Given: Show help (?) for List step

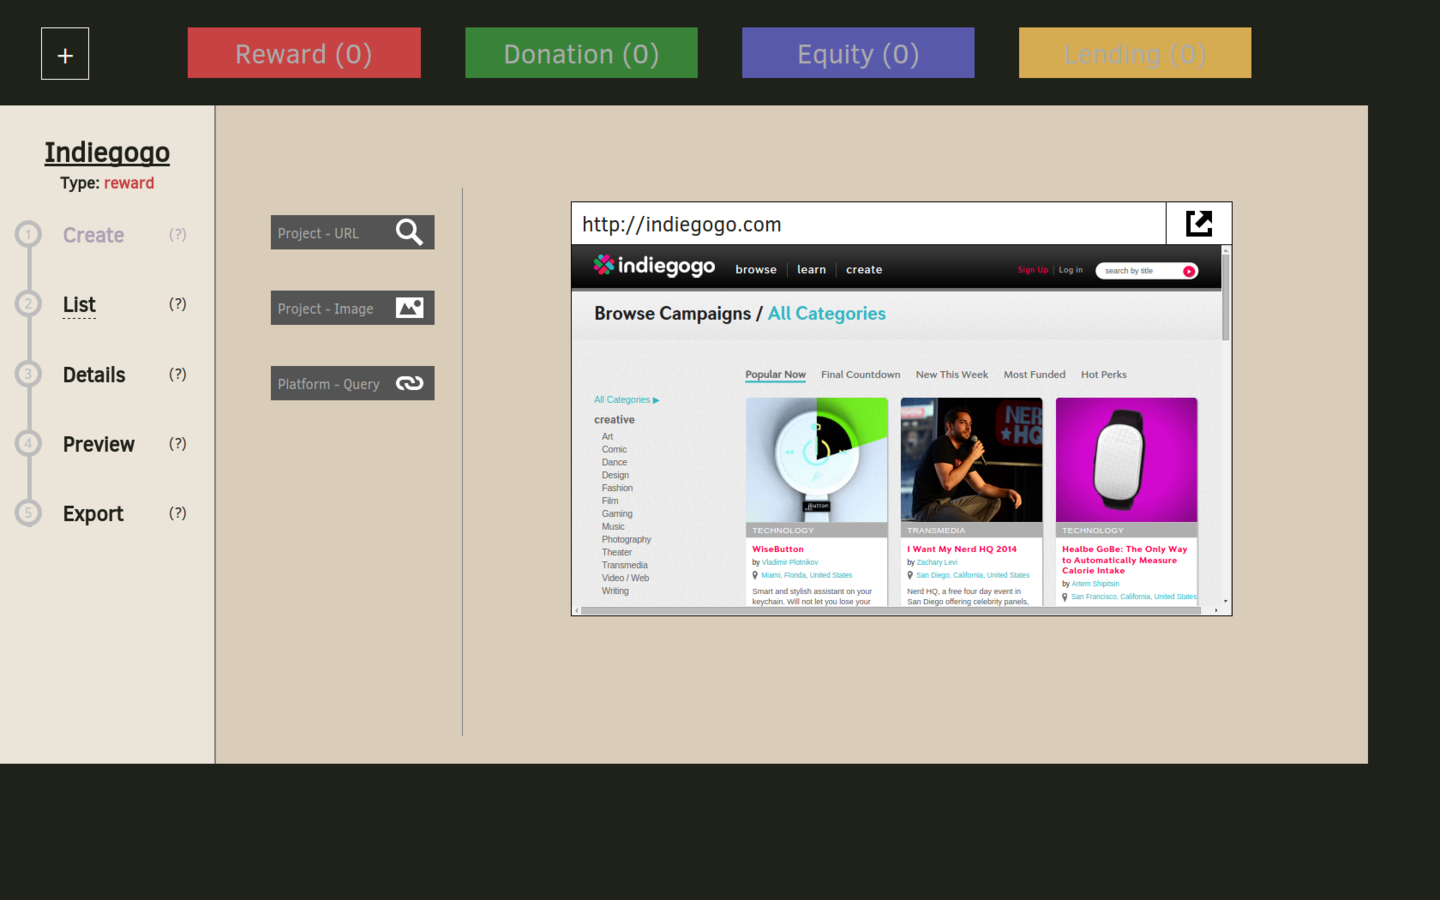Looking at the screenshot, I should [x=178, y=304].
